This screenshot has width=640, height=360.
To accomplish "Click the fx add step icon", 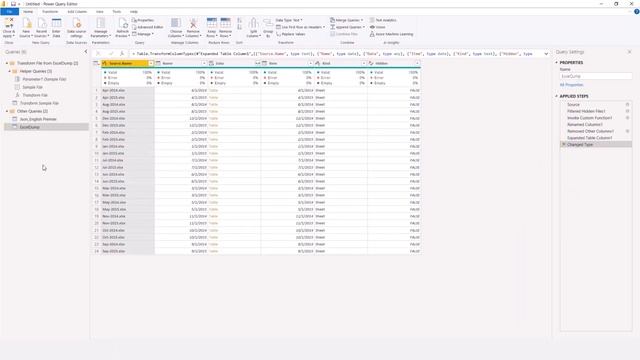I will click(x=122, y=53).
